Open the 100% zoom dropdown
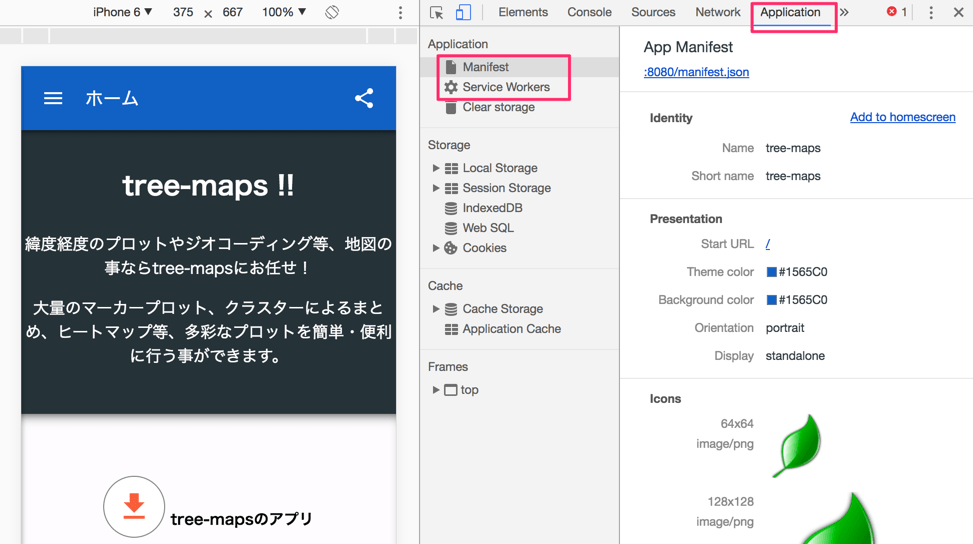The image size is (973, 544). (x=284, y=12)
